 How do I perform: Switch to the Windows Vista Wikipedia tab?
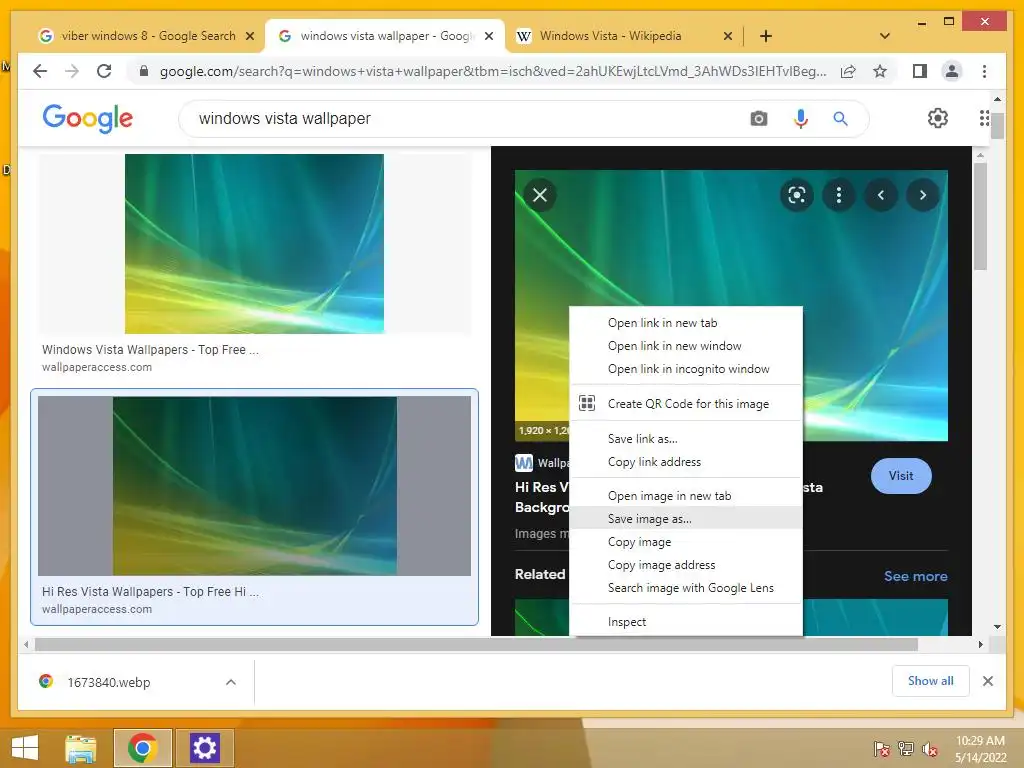609,36
